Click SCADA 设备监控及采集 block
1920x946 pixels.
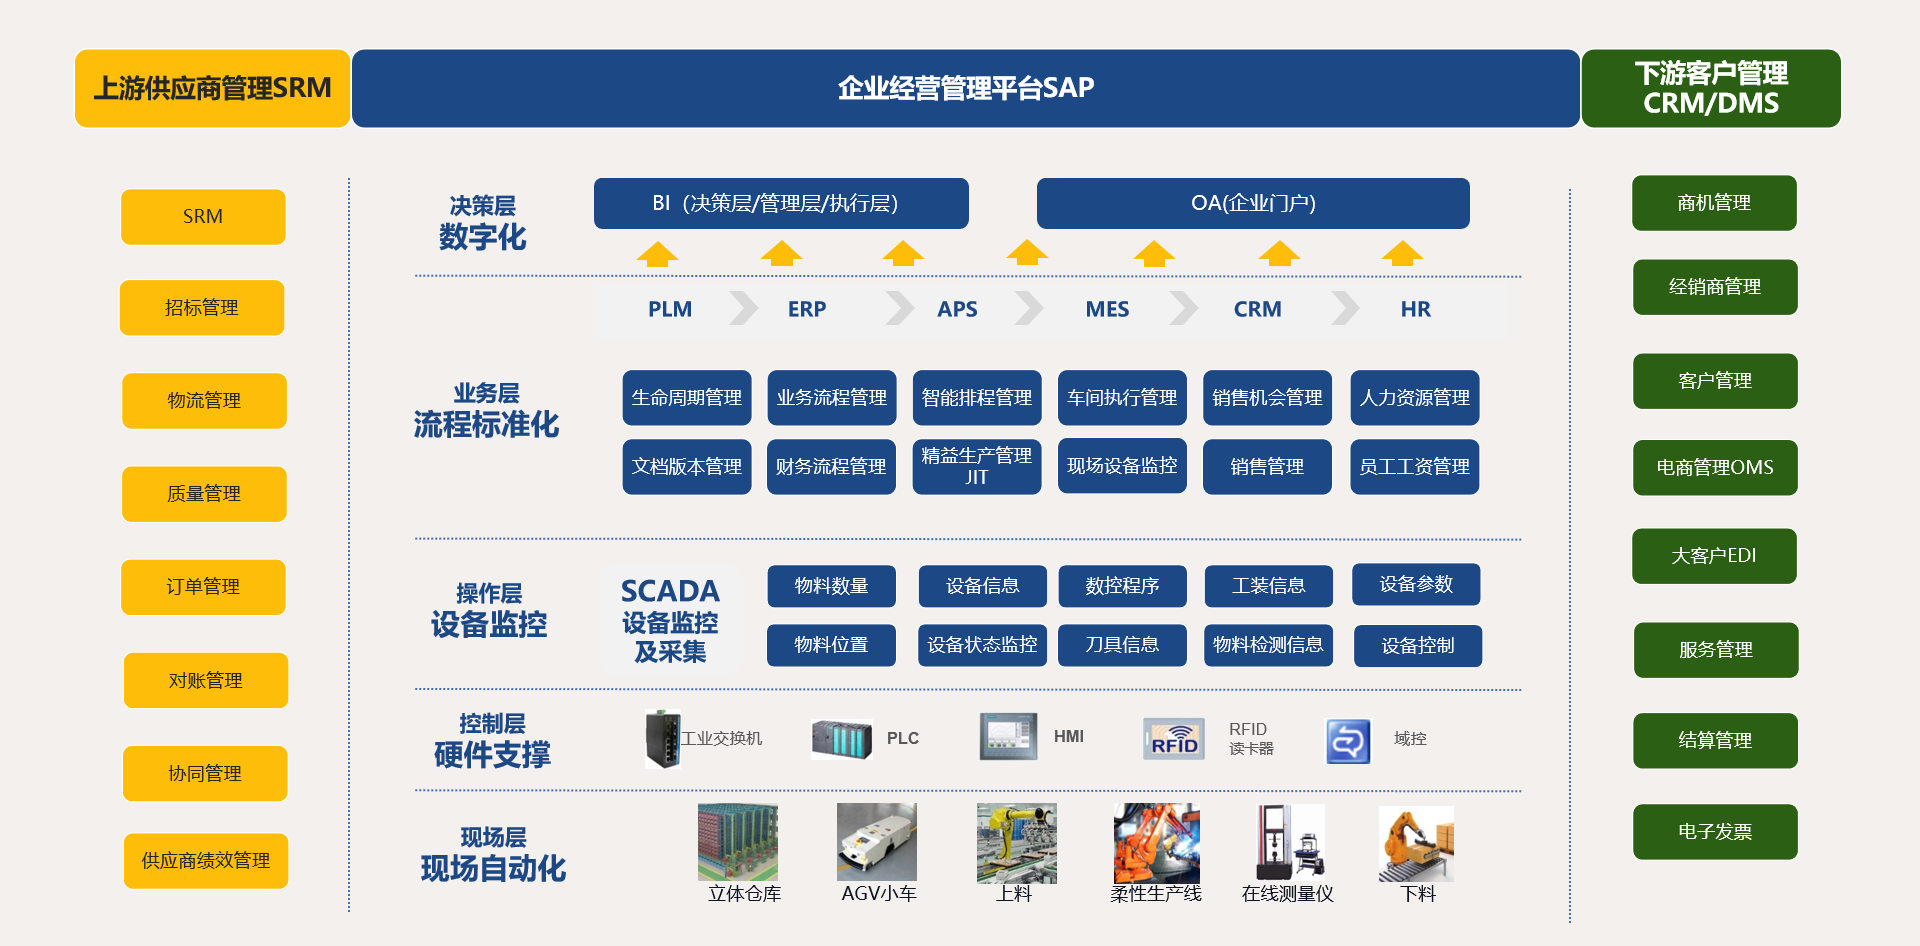pyautogui.click(x=670, y=621)
